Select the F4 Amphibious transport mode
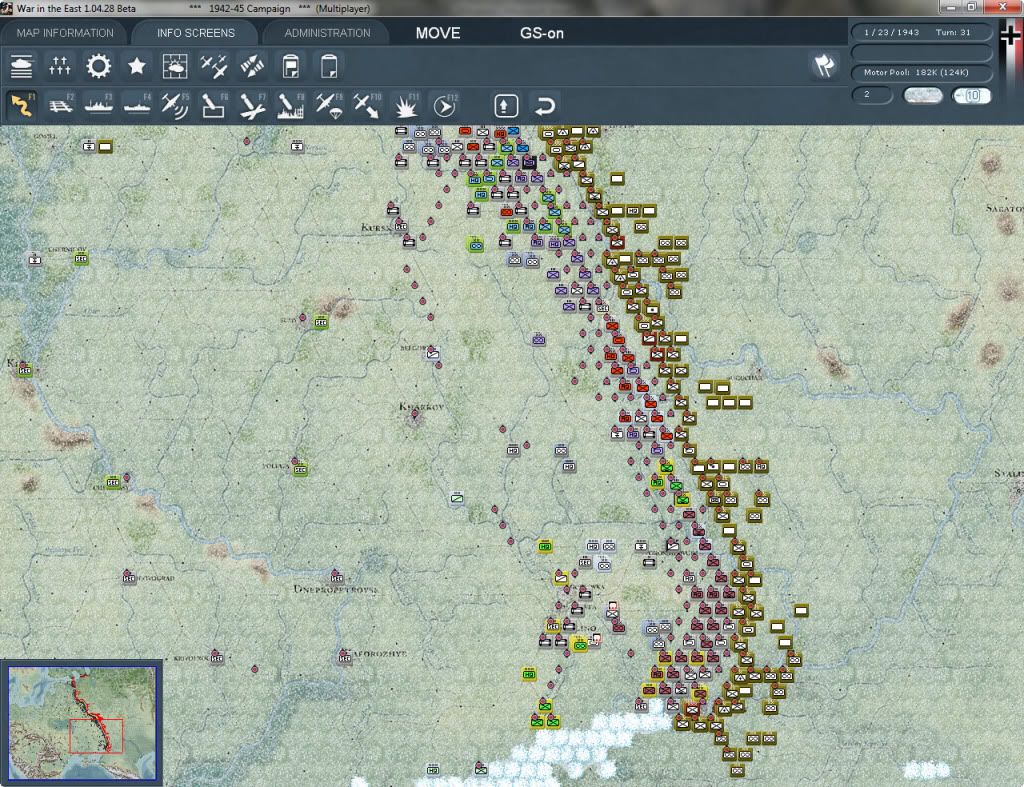This screenshot has width=1024, height=787. [x=137, y=106]
